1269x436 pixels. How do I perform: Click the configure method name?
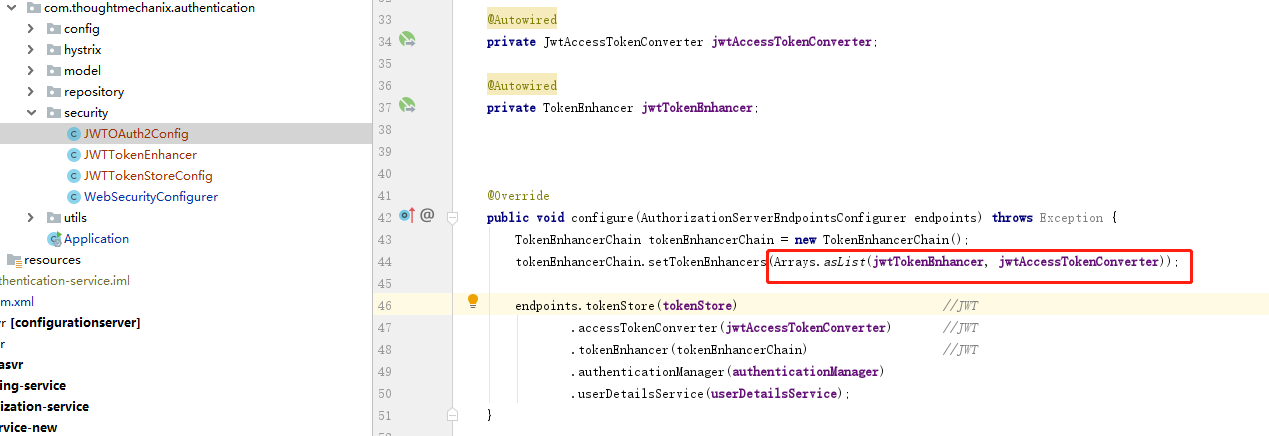click(x=603, y=218)
